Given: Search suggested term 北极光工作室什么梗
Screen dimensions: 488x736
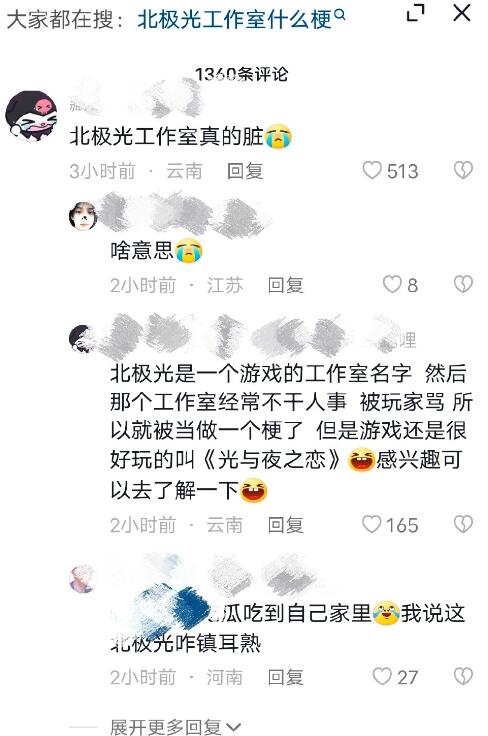Looking at the screenshot, I should click(x=234, y=20).
